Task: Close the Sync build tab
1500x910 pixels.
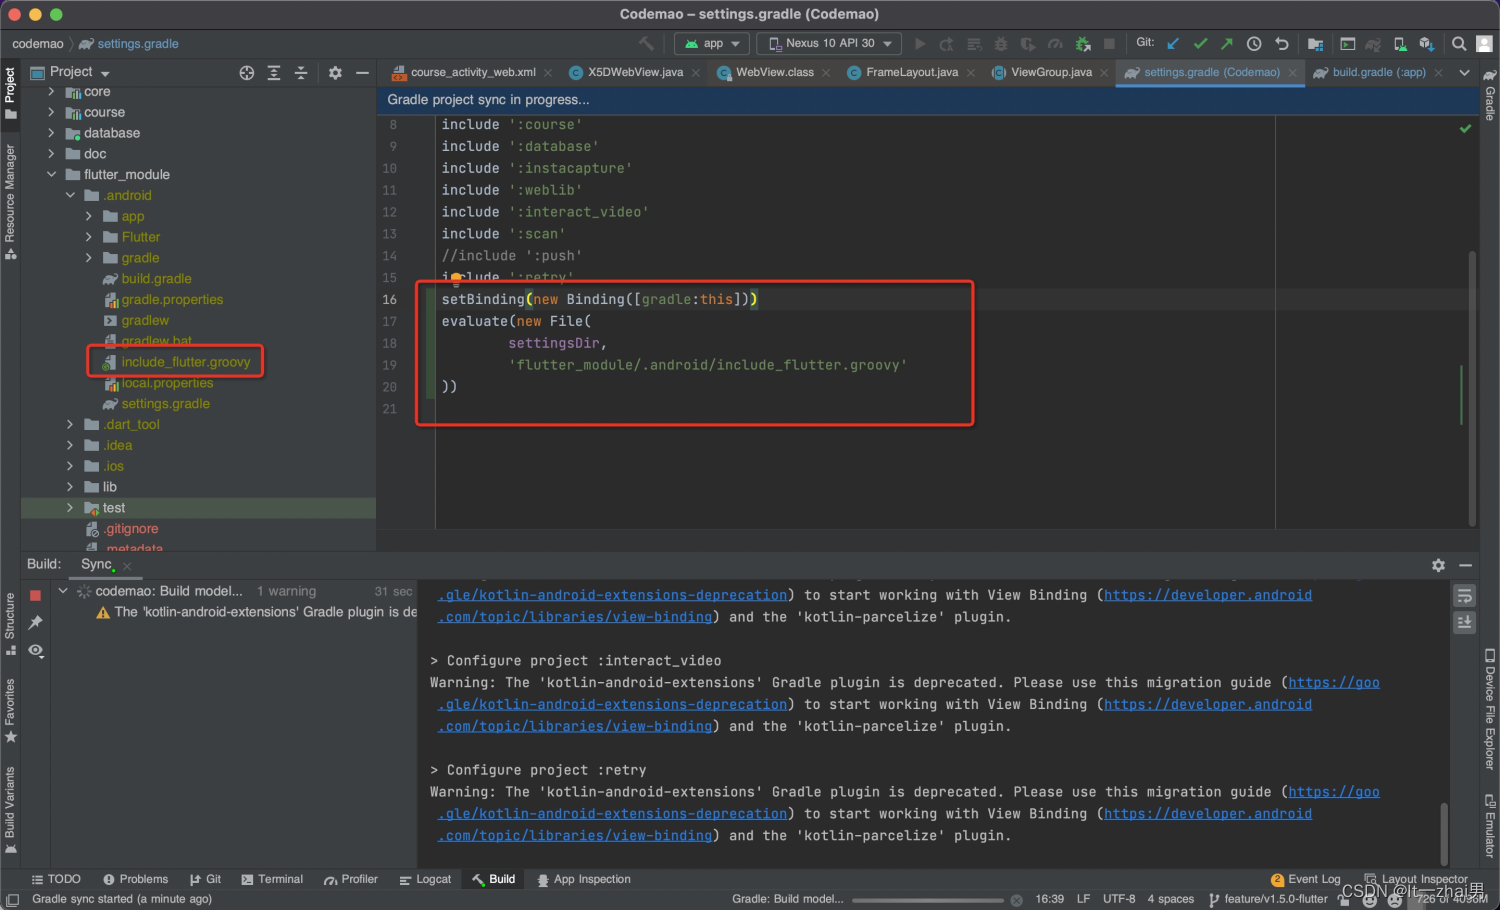Action: click(x=127, y=566)
